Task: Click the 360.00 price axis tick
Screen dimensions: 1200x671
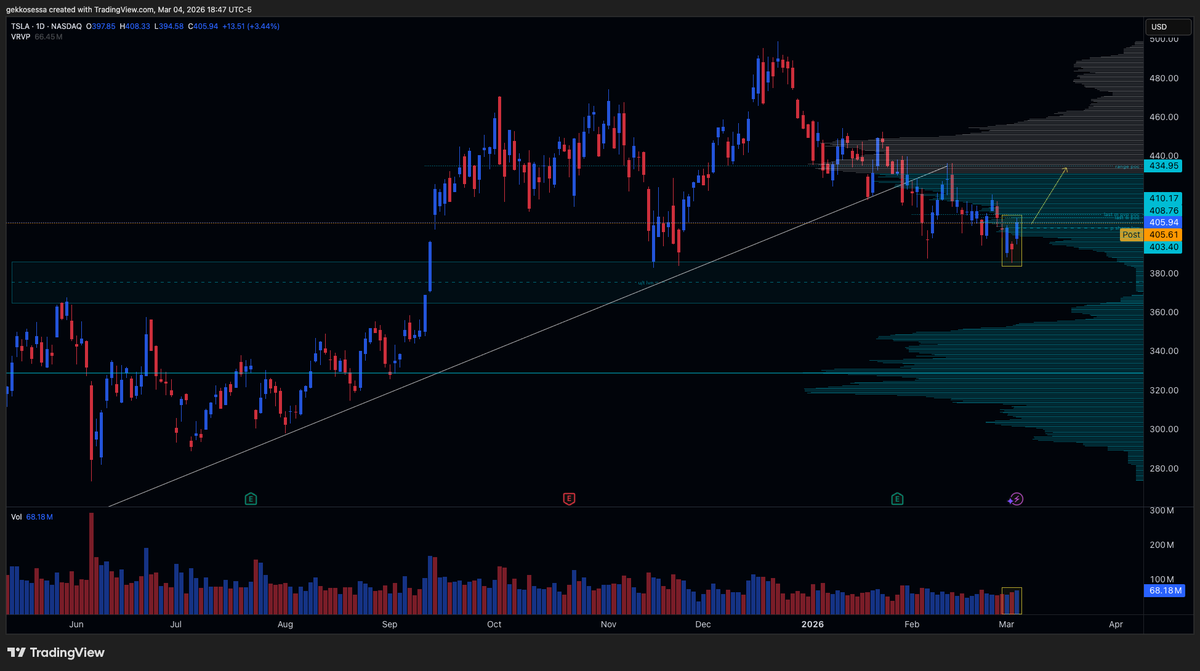Action: coord(1164,312)
